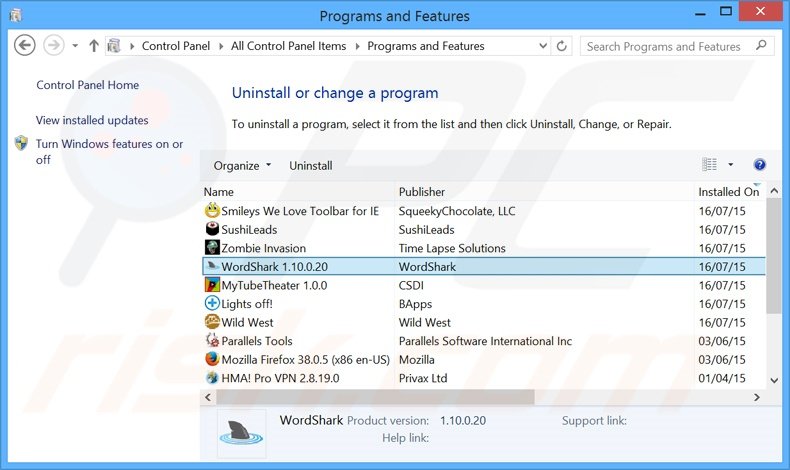Click Privax Ltd publisher cell
This screenshot has width=790, height=470.
click(x=423, y=378)
